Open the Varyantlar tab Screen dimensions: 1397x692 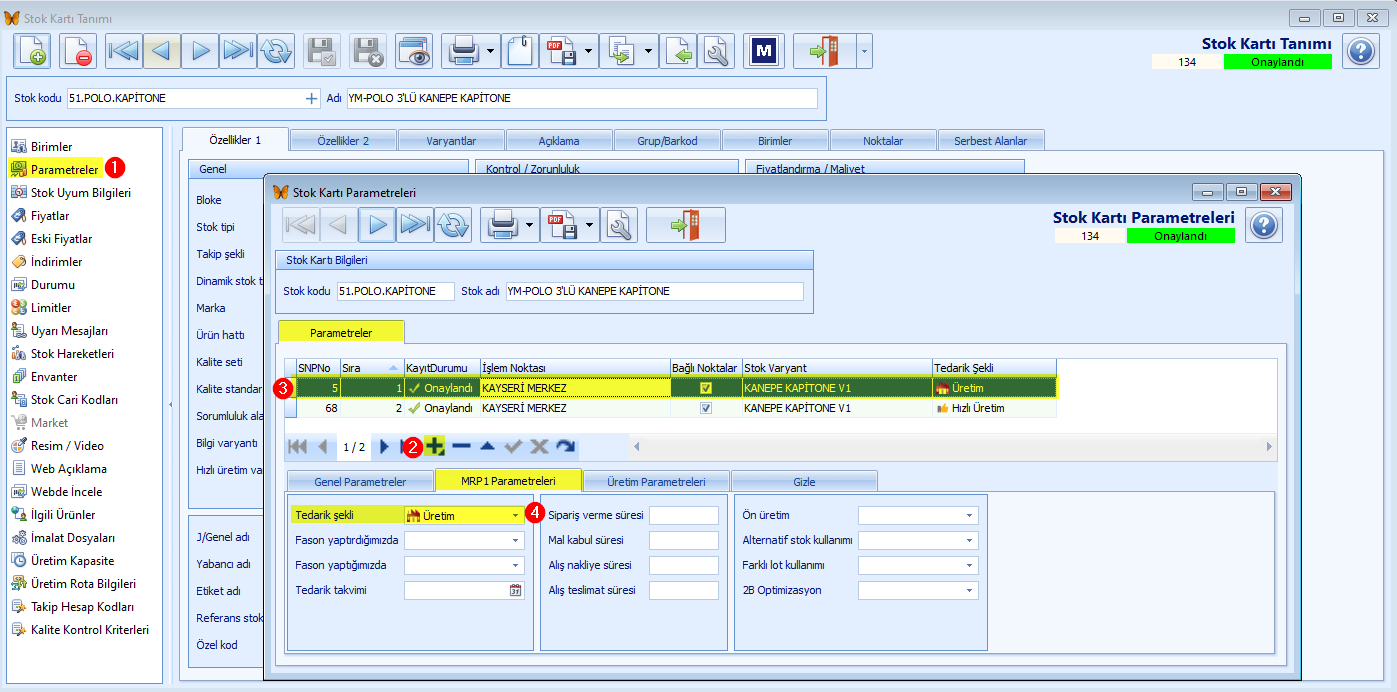(451, 140)
